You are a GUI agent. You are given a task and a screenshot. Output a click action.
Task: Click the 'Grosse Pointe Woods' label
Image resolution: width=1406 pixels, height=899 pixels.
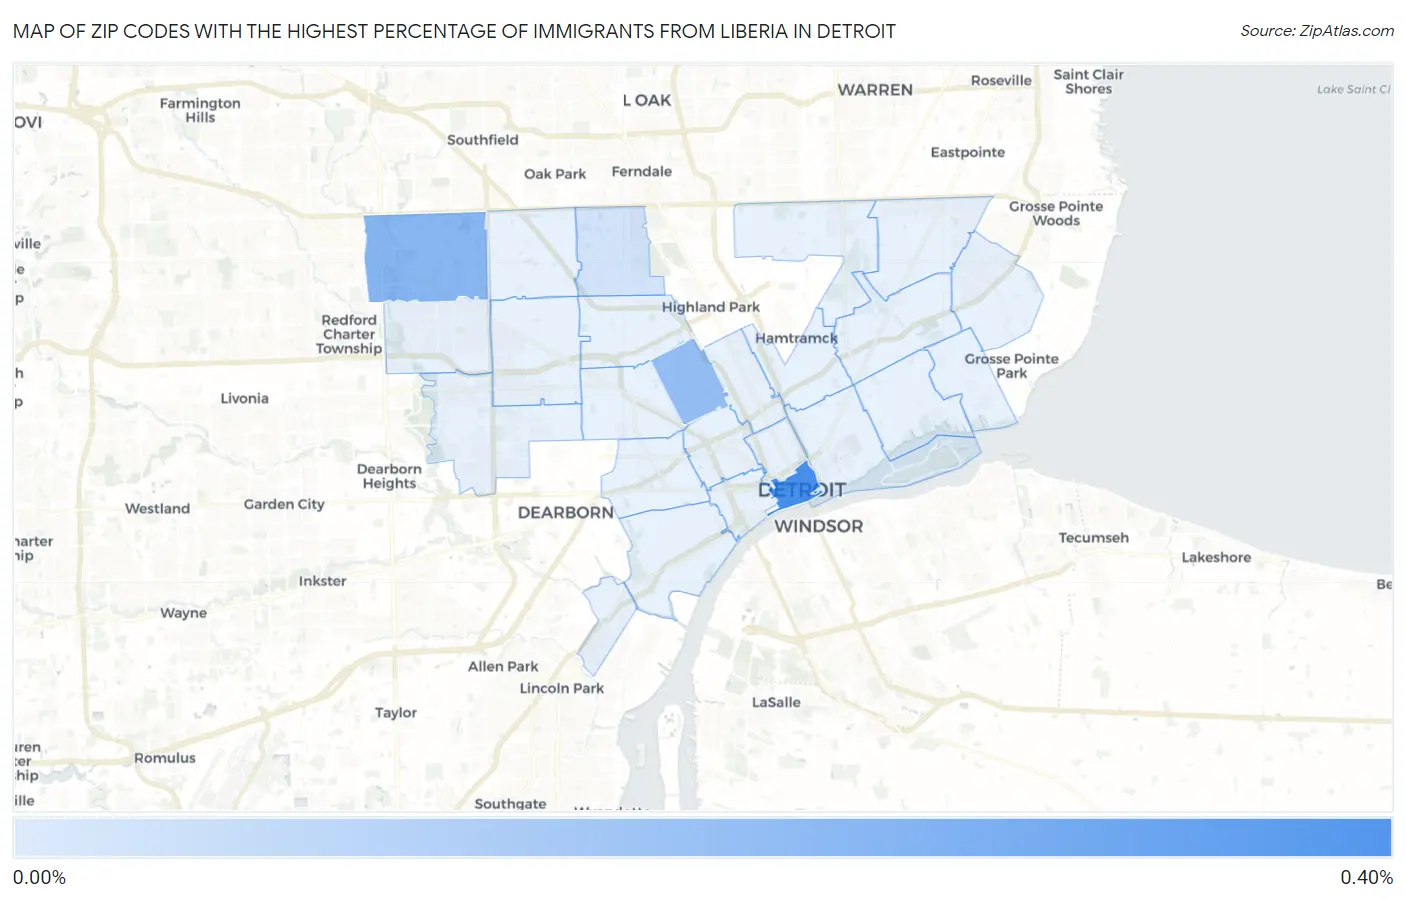tap(1056, 213)
